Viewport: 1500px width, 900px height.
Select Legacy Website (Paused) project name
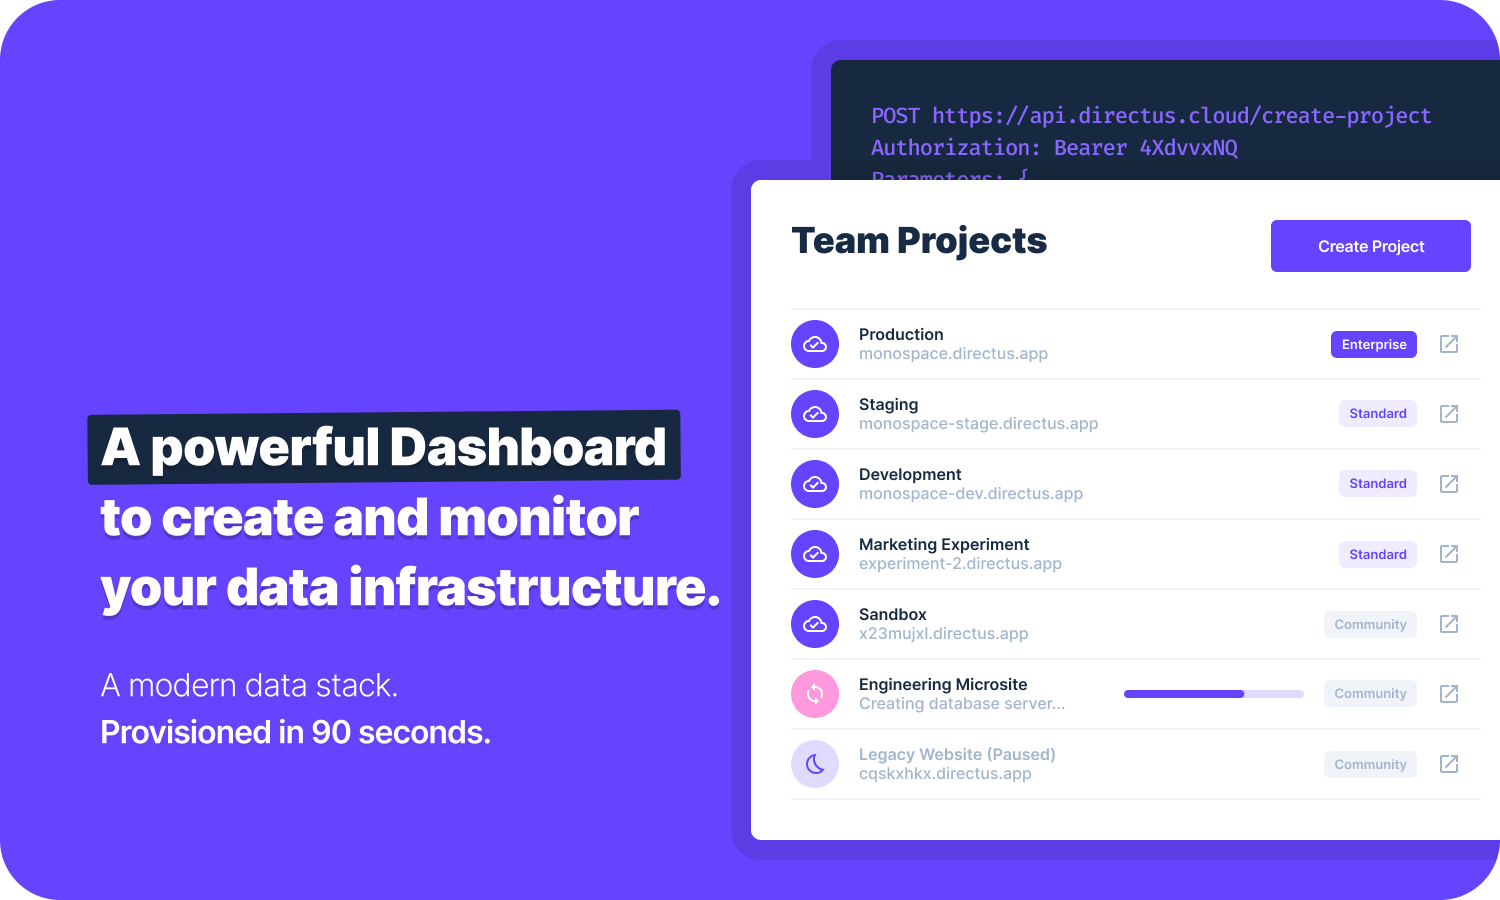coord(957,754)
